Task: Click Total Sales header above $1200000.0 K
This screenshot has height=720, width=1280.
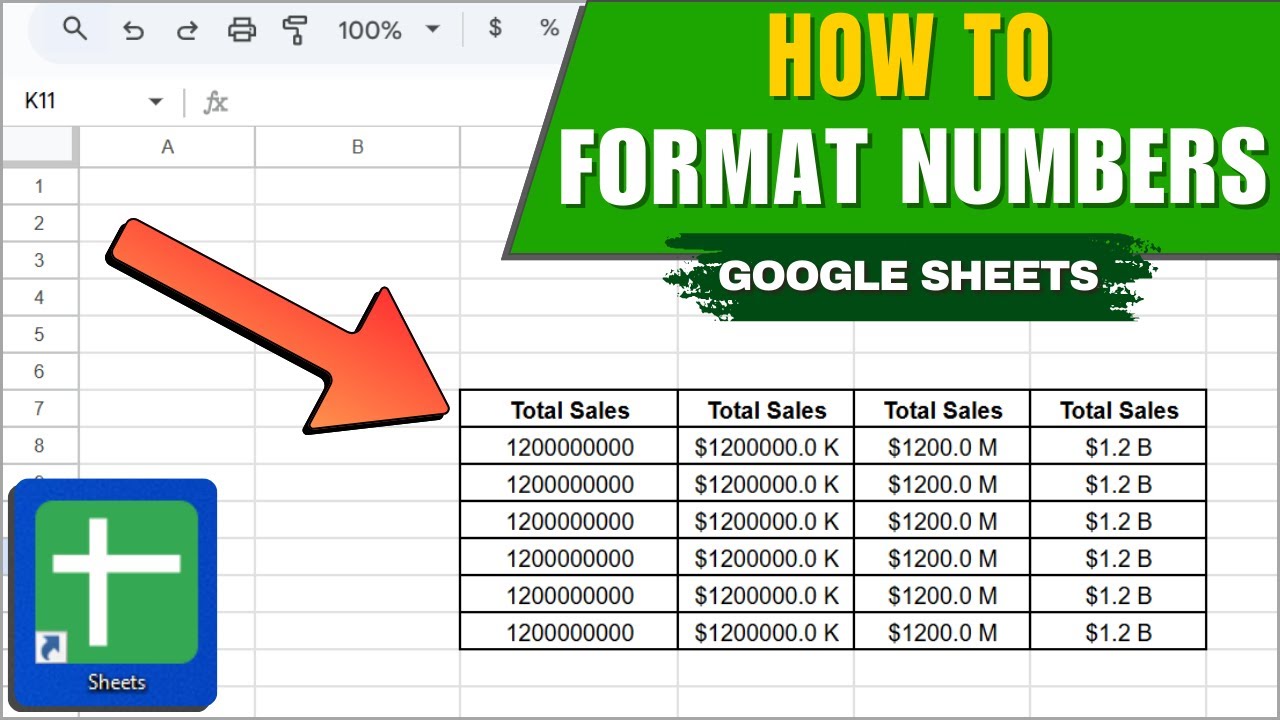Action: point(767,410)
